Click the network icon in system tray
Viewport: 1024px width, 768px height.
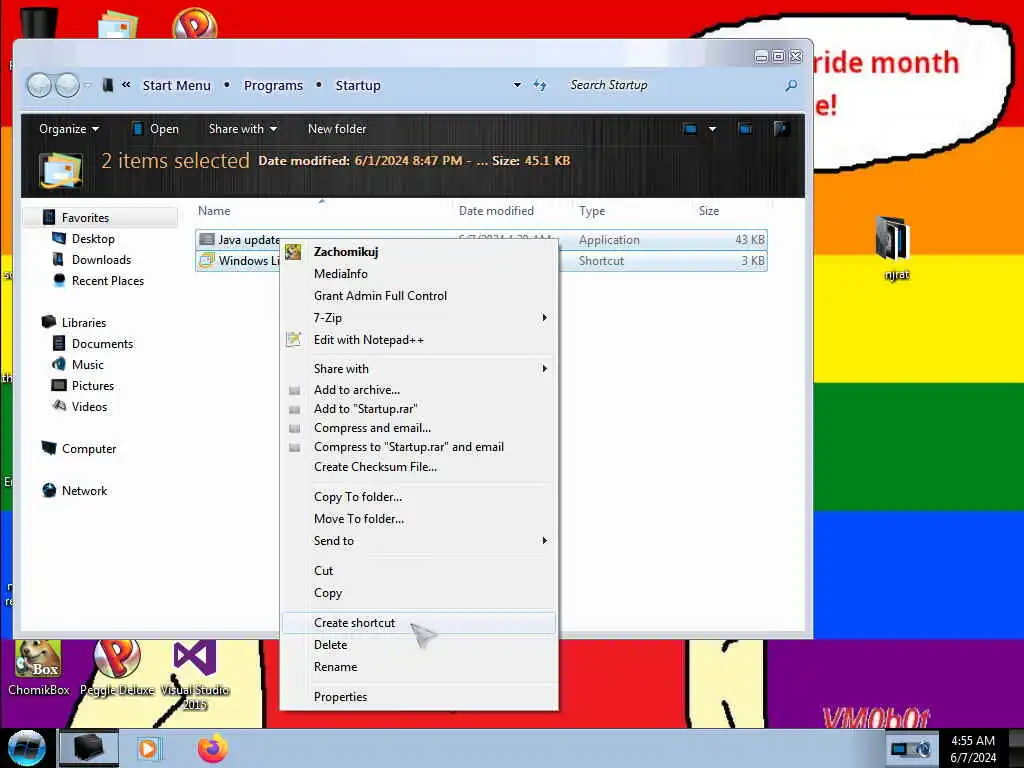(x=900, y=749)
